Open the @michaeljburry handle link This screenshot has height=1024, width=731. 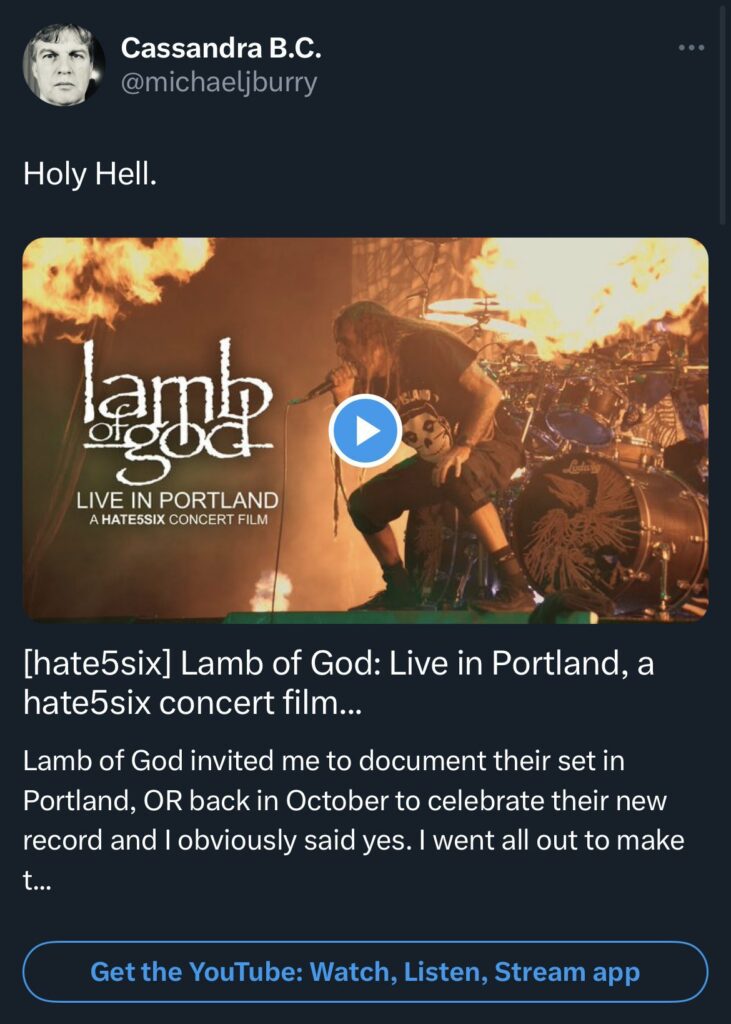(x=218, y=82)
